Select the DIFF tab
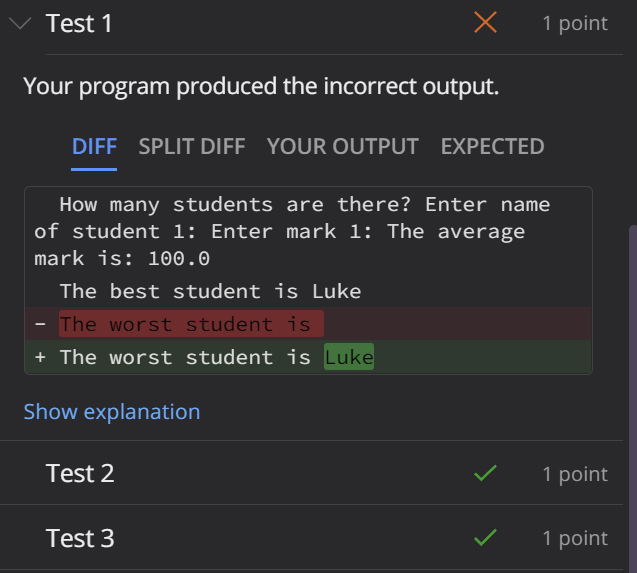The width and height of the screenshot is (637, 573). click(94, 147)
